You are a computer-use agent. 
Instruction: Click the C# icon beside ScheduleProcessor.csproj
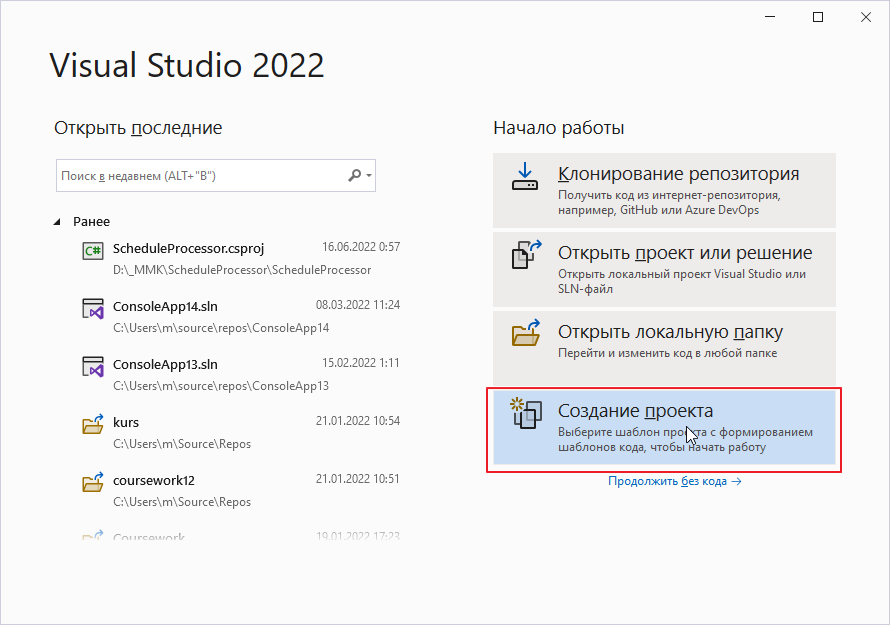93,250
